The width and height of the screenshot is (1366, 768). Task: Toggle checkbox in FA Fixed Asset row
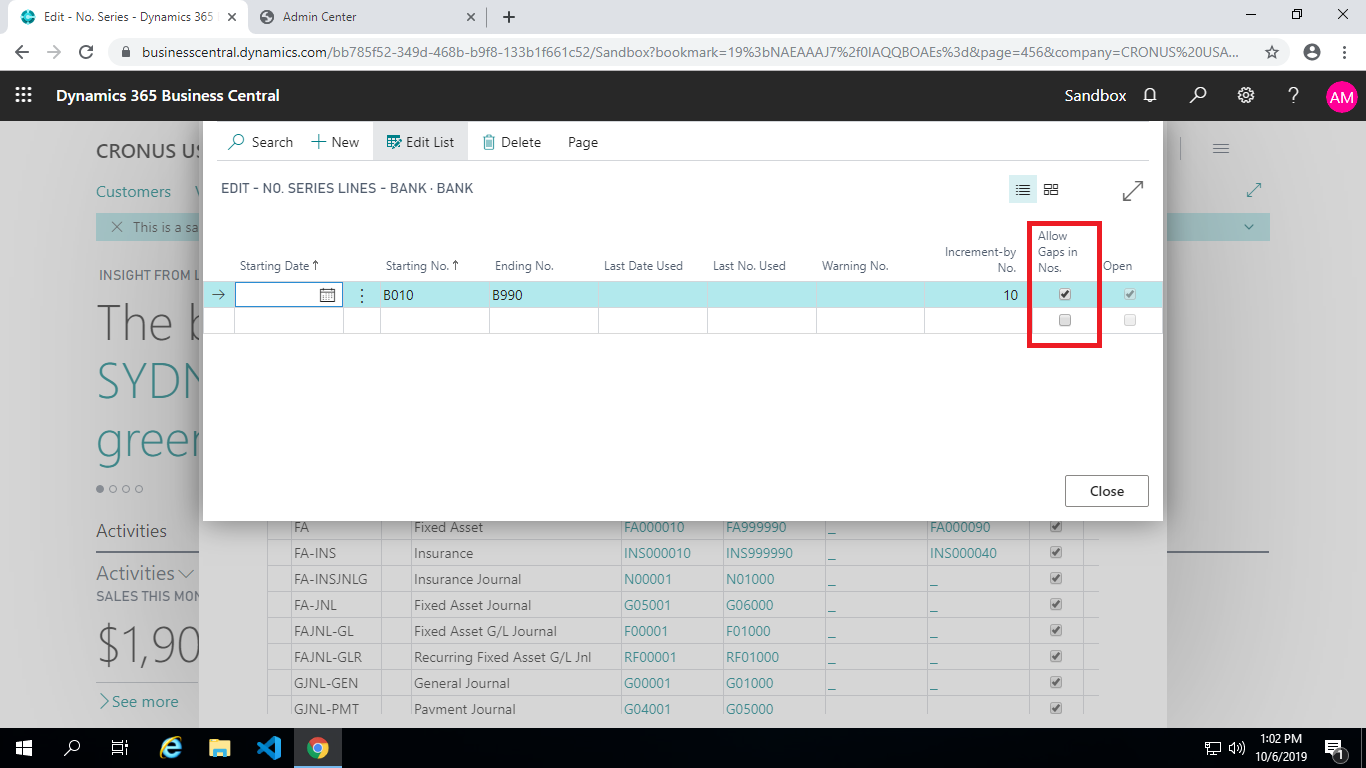coord(1056,527)
